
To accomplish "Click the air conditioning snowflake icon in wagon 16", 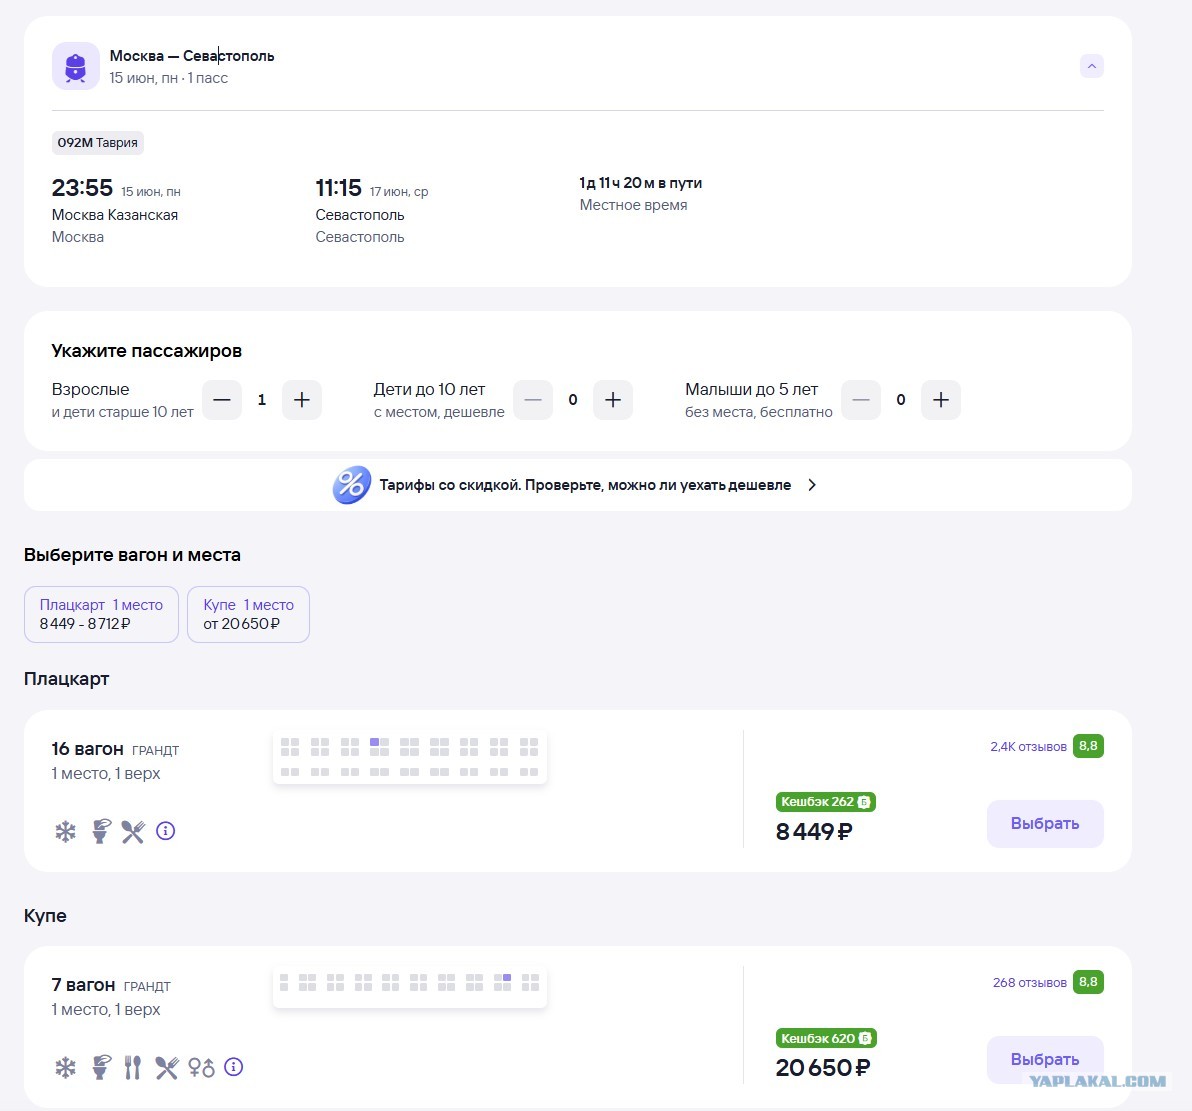I will 65,831.
